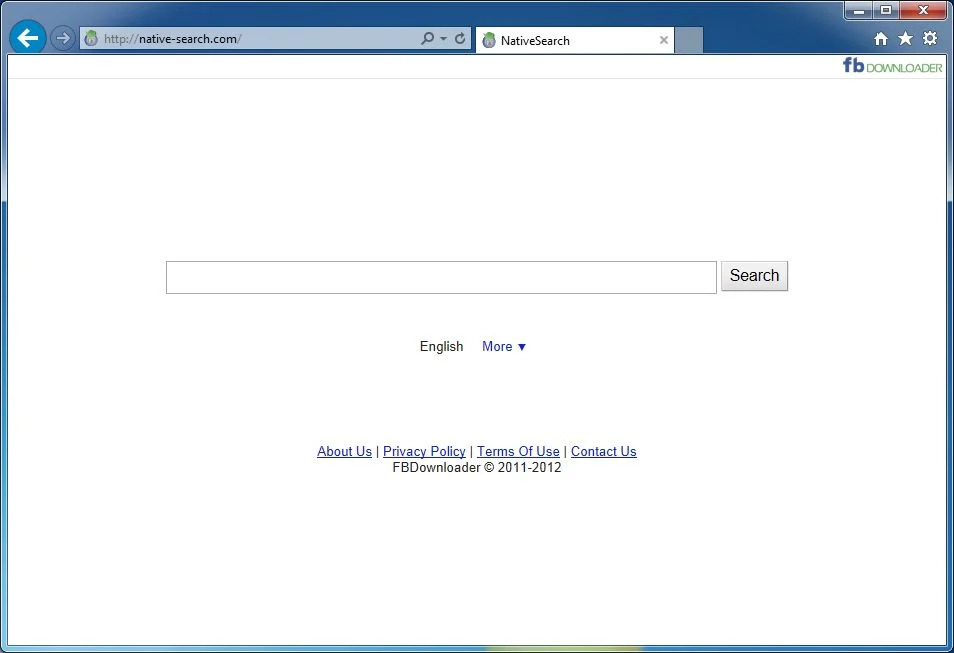This screenshot has width=954, height=653.
Task: Click the magnifier search icon in the address bar
Action: pos(428,38)
